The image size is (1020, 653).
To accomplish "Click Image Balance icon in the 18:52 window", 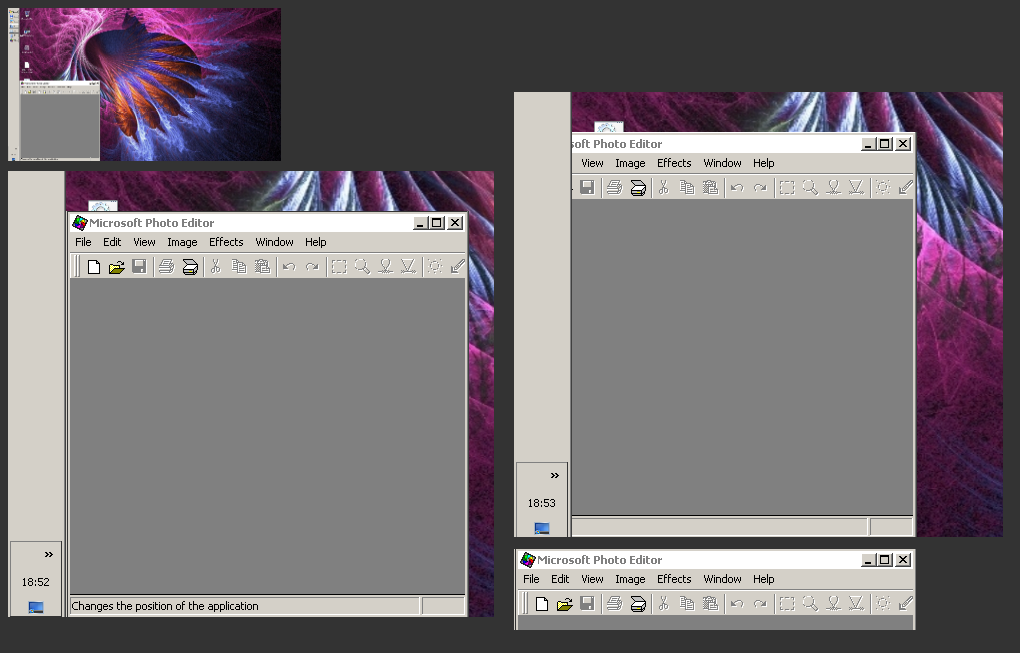I will pos(435,267).
